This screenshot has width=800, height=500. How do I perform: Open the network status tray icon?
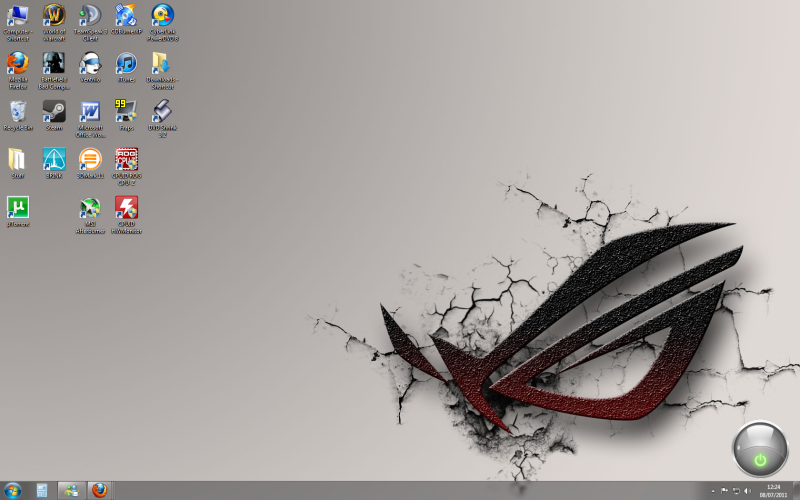click(x=736, y=491)
